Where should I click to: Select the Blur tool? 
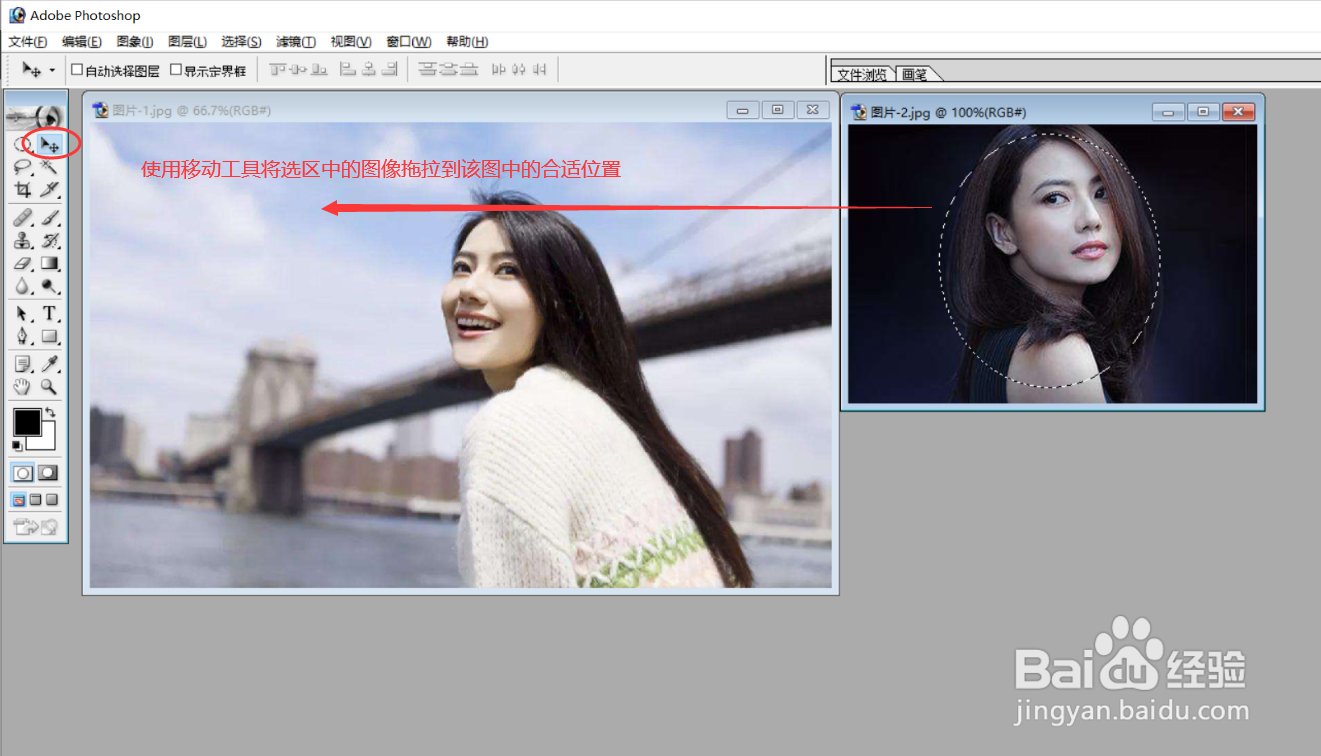coord(21,286)
